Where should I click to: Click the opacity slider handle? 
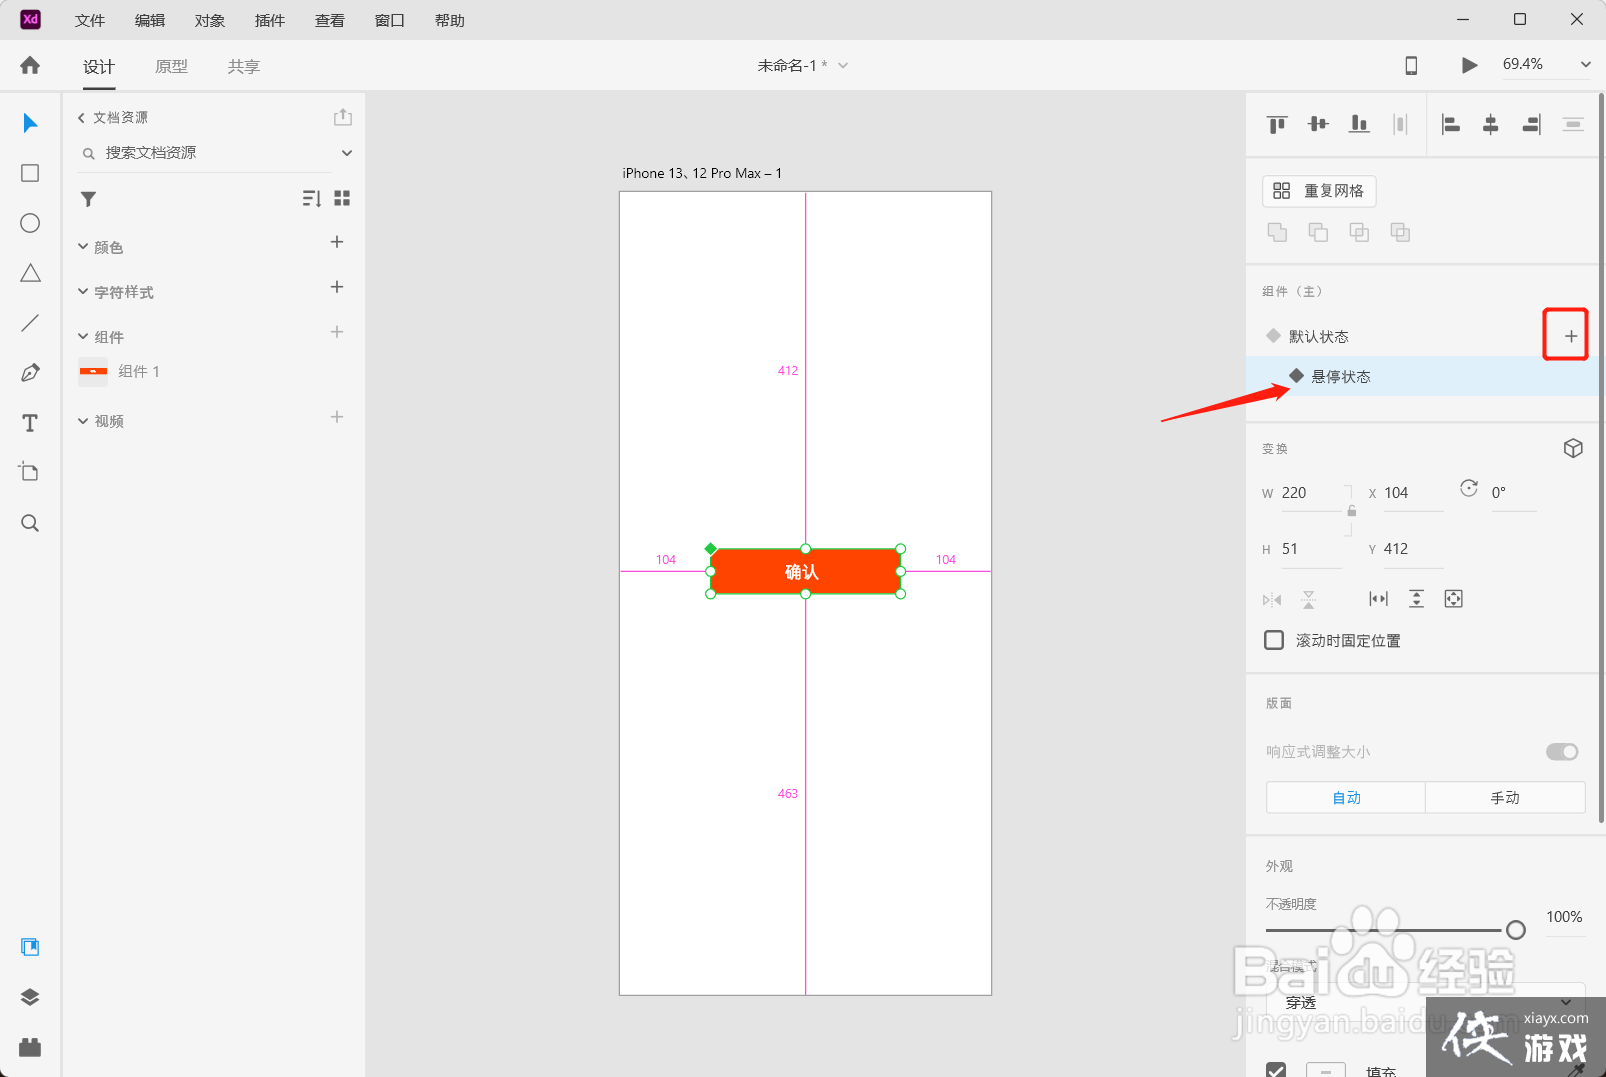[x=1516, y=930]
